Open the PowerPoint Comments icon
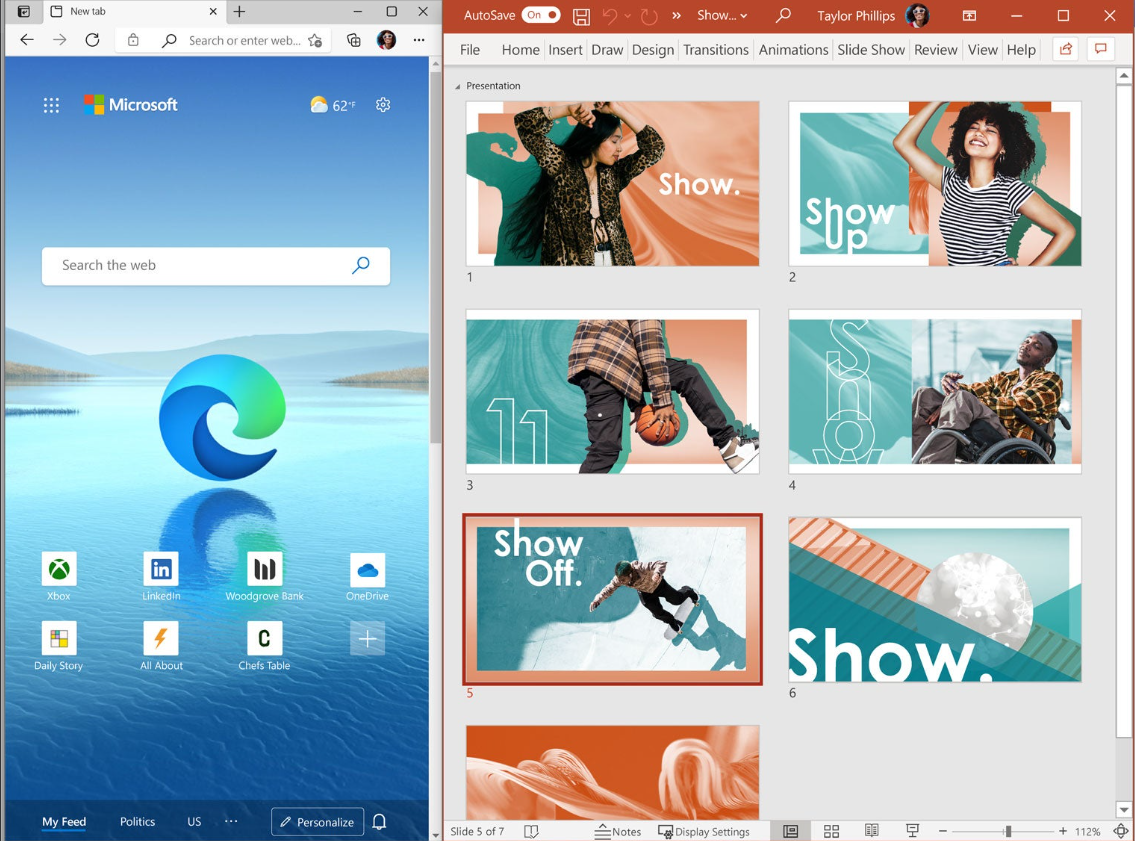This screenshot has width=1135, height=841. pyautogui.click(x=1100, y=49)
